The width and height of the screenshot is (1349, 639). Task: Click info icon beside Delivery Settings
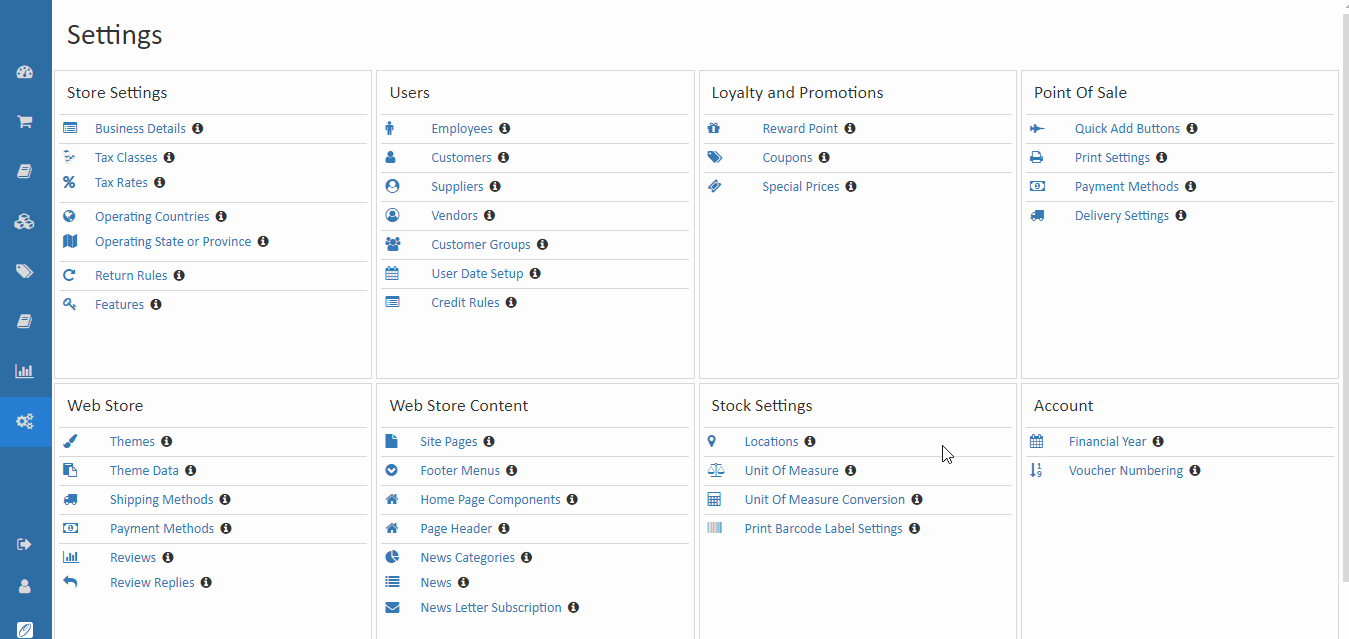point(1181,216)
